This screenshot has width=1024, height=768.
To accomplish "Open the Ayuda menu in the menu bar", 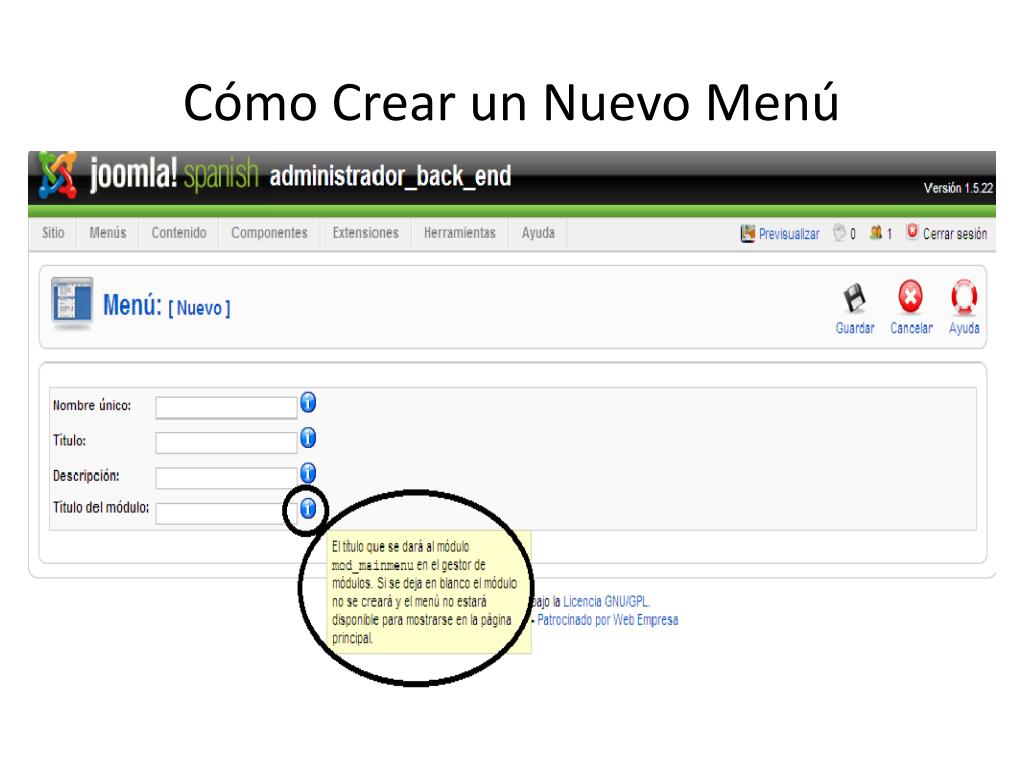I will pyautogui.click(x=538, y=233).
